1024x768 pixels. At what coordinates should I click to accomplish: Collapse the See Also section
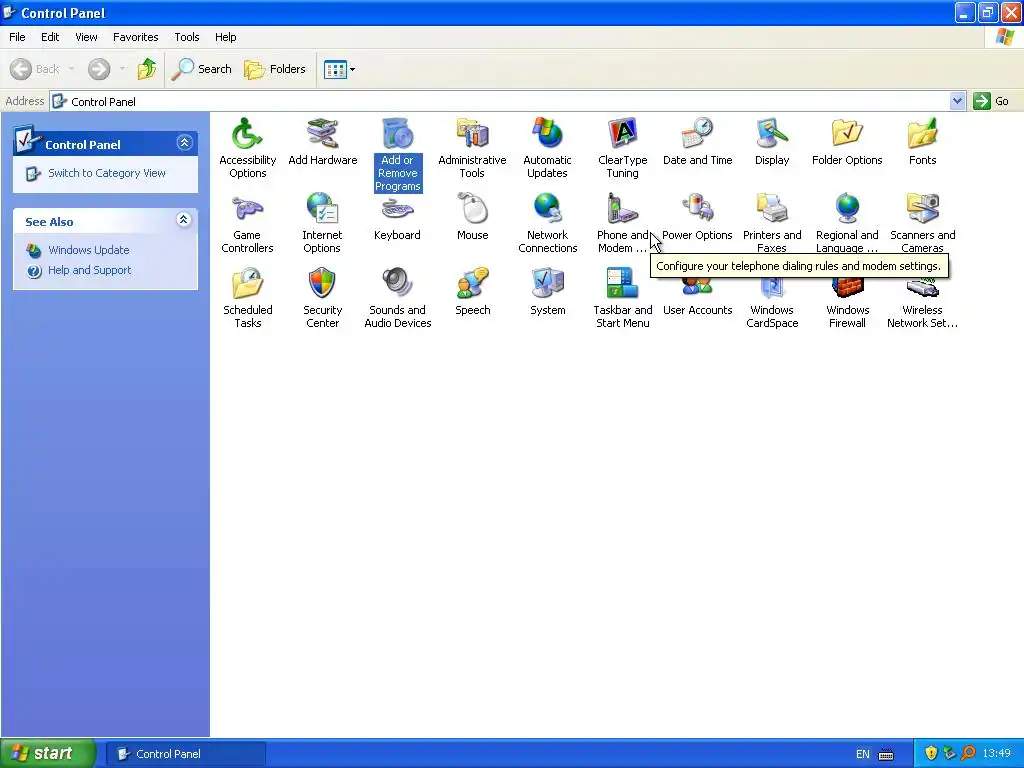tap(184, 220)
